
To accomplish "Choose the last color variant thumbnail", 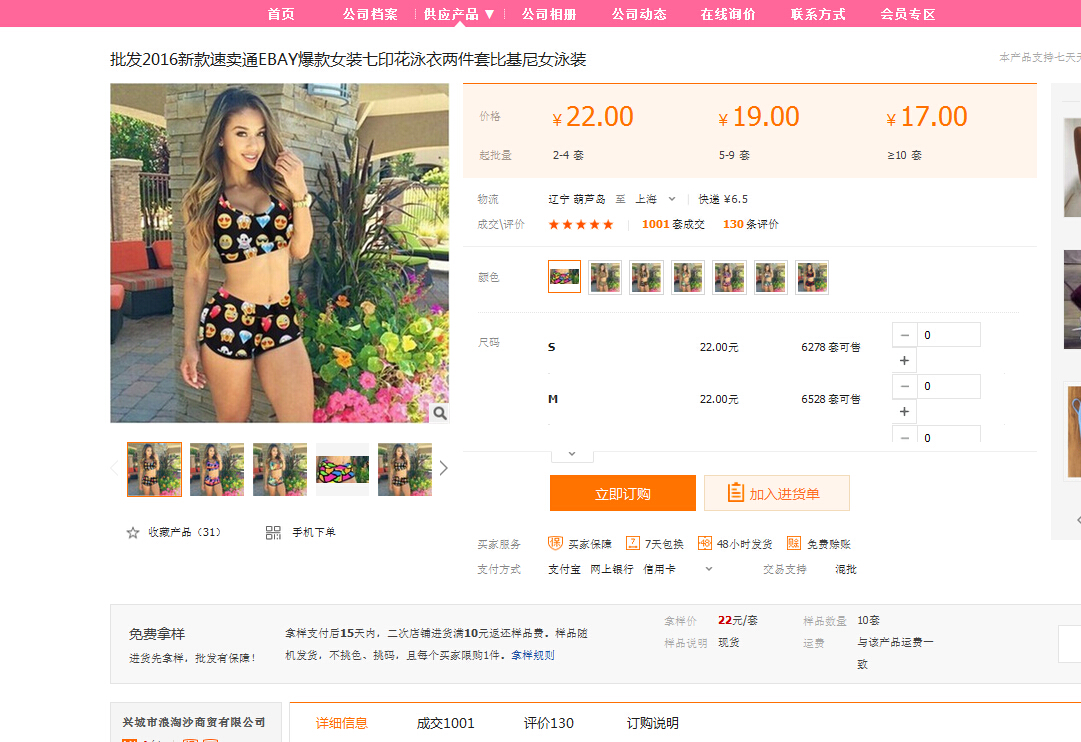I will click(812, 277).
